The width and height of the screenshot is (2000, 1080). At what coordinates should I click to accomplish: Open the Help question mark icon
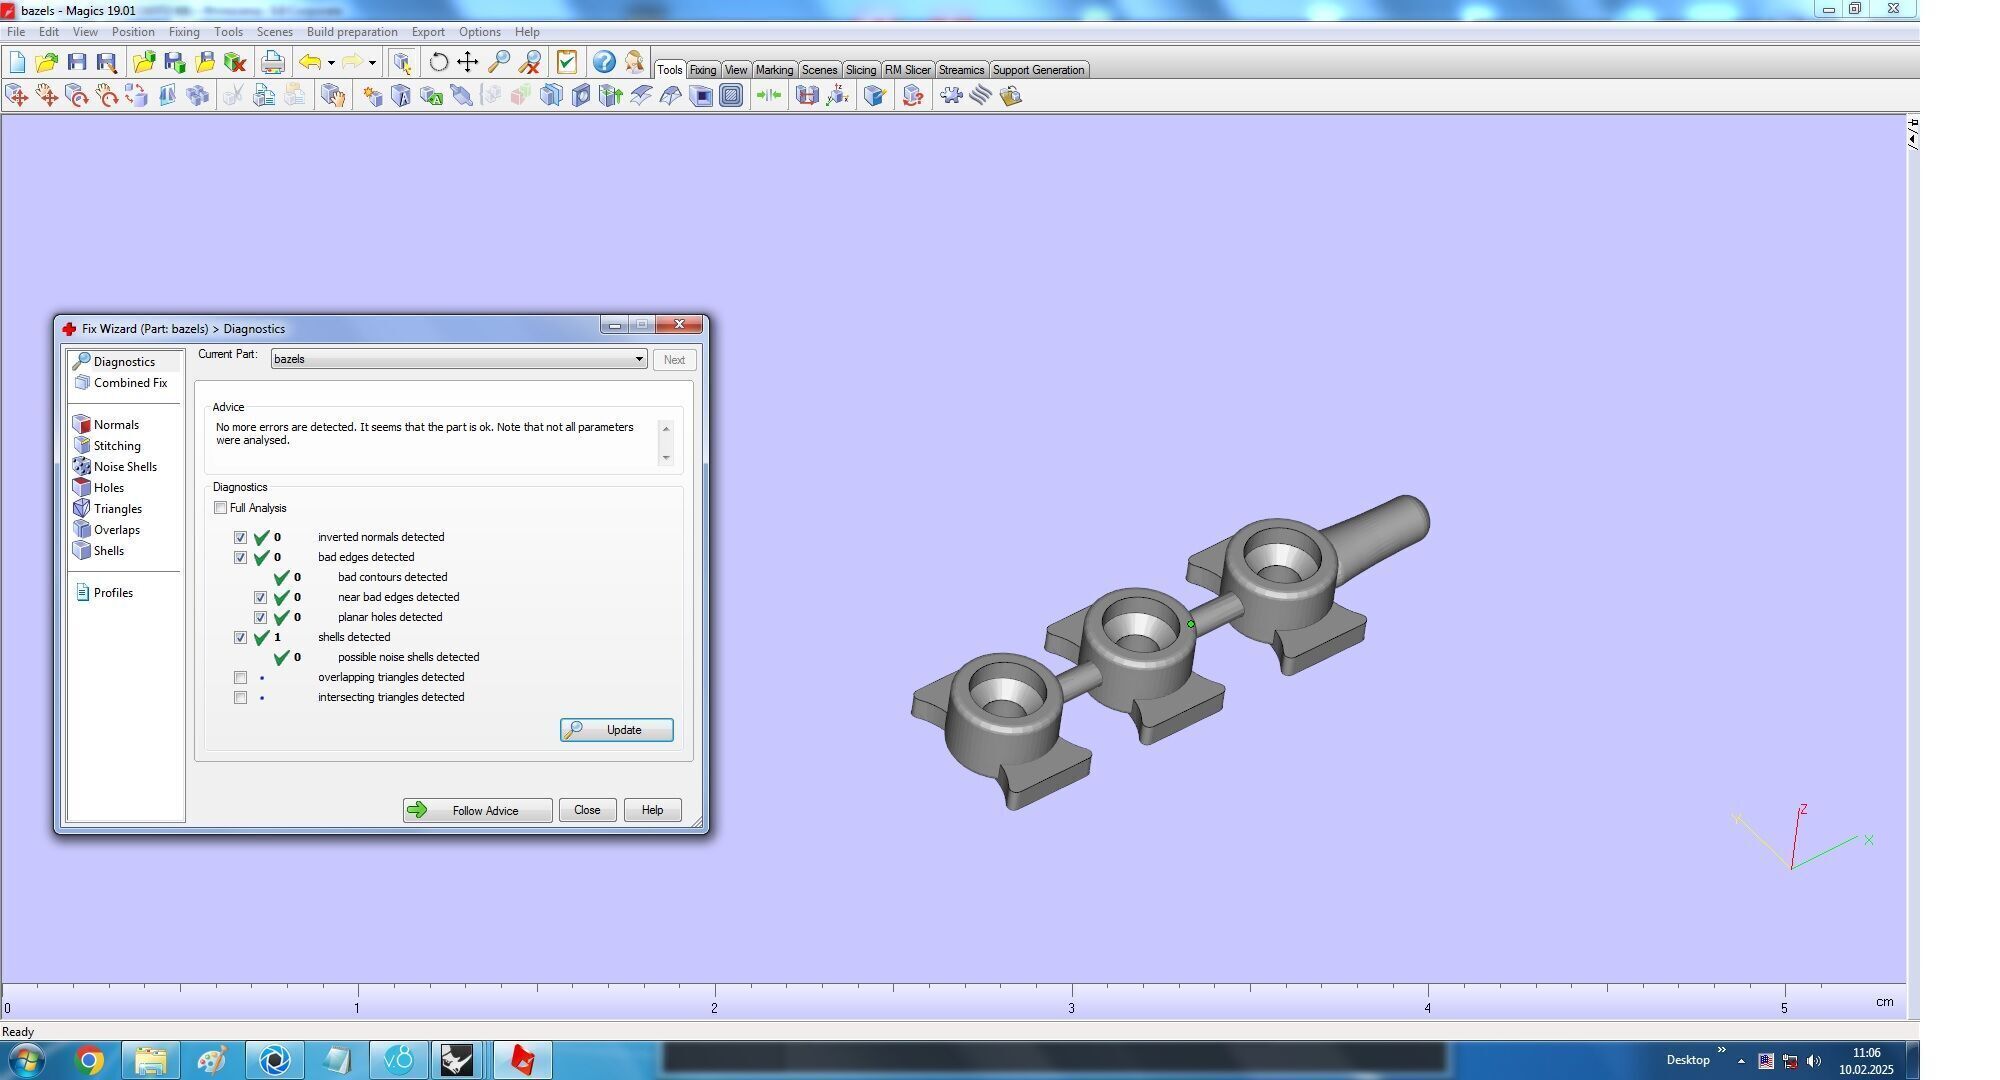(603, 62)
